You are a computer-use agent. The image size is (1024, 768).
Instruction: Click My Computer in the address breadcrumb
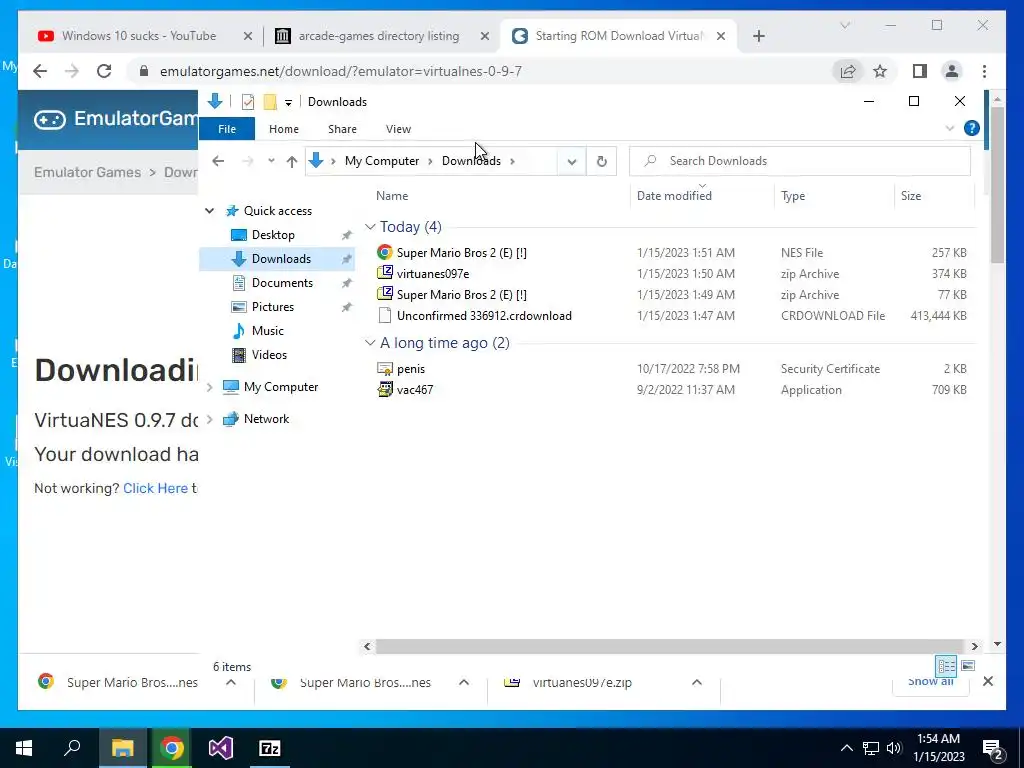[382, 161]
